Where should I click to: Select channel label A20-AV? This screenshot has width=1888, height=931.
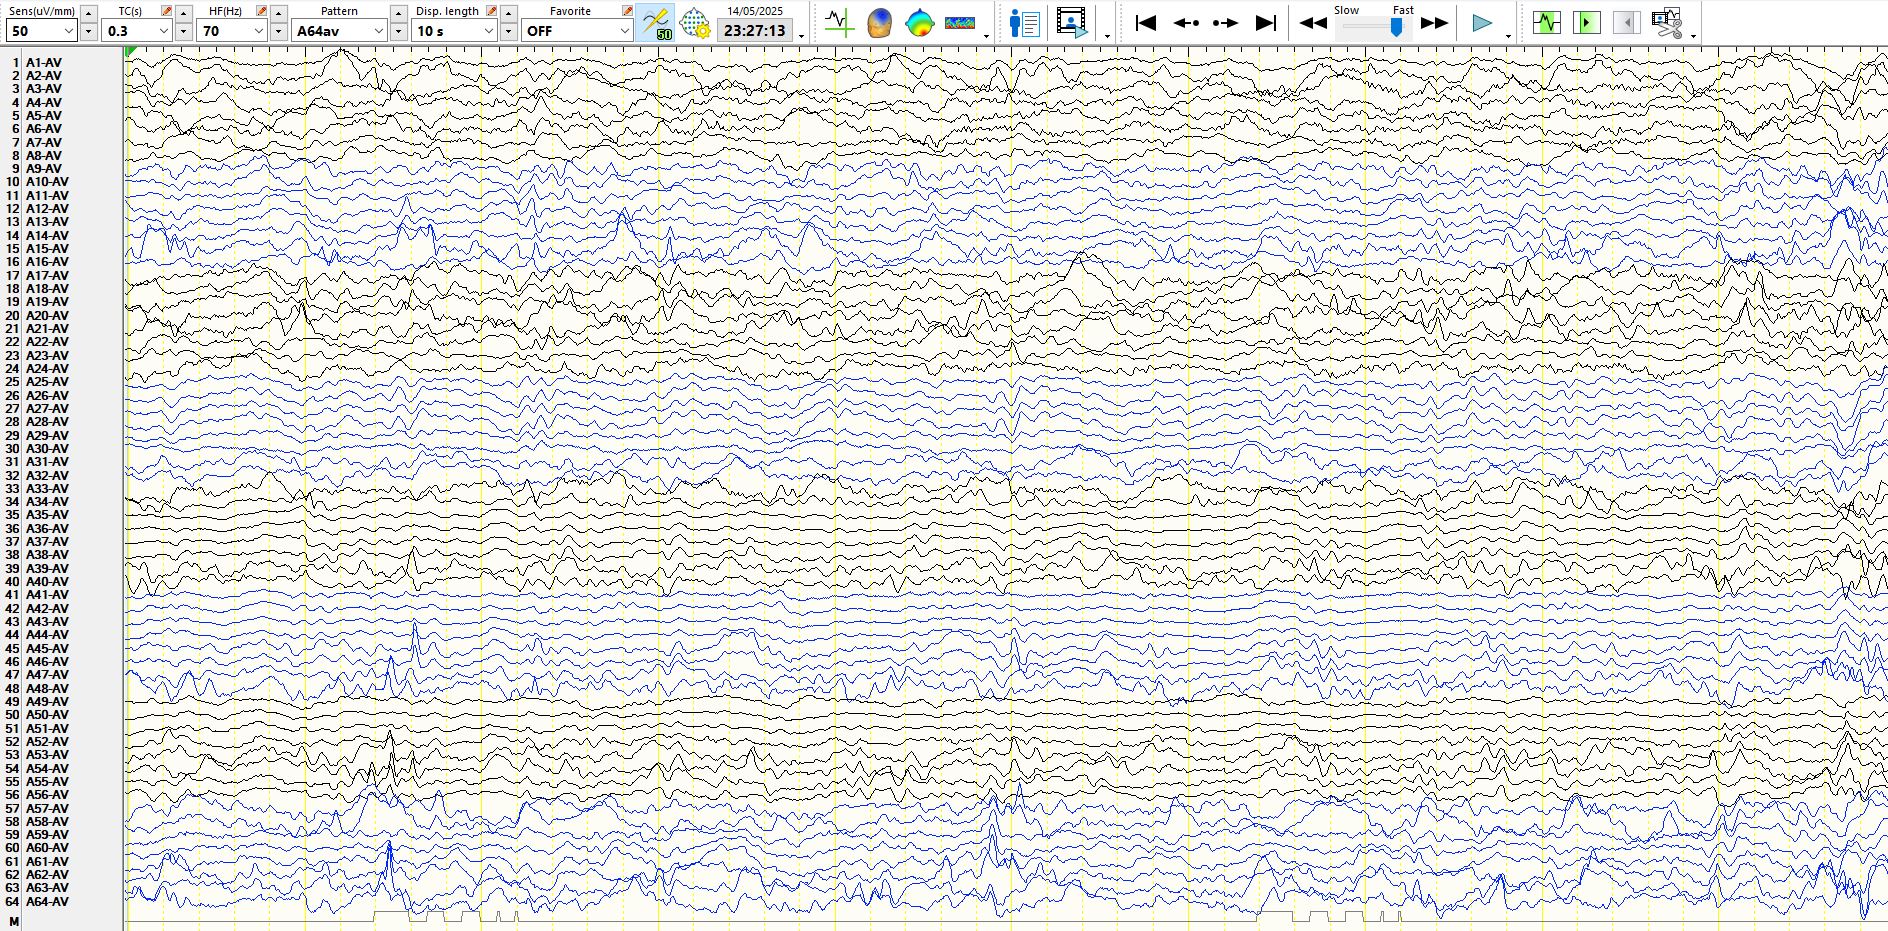[x=47, y=316]
